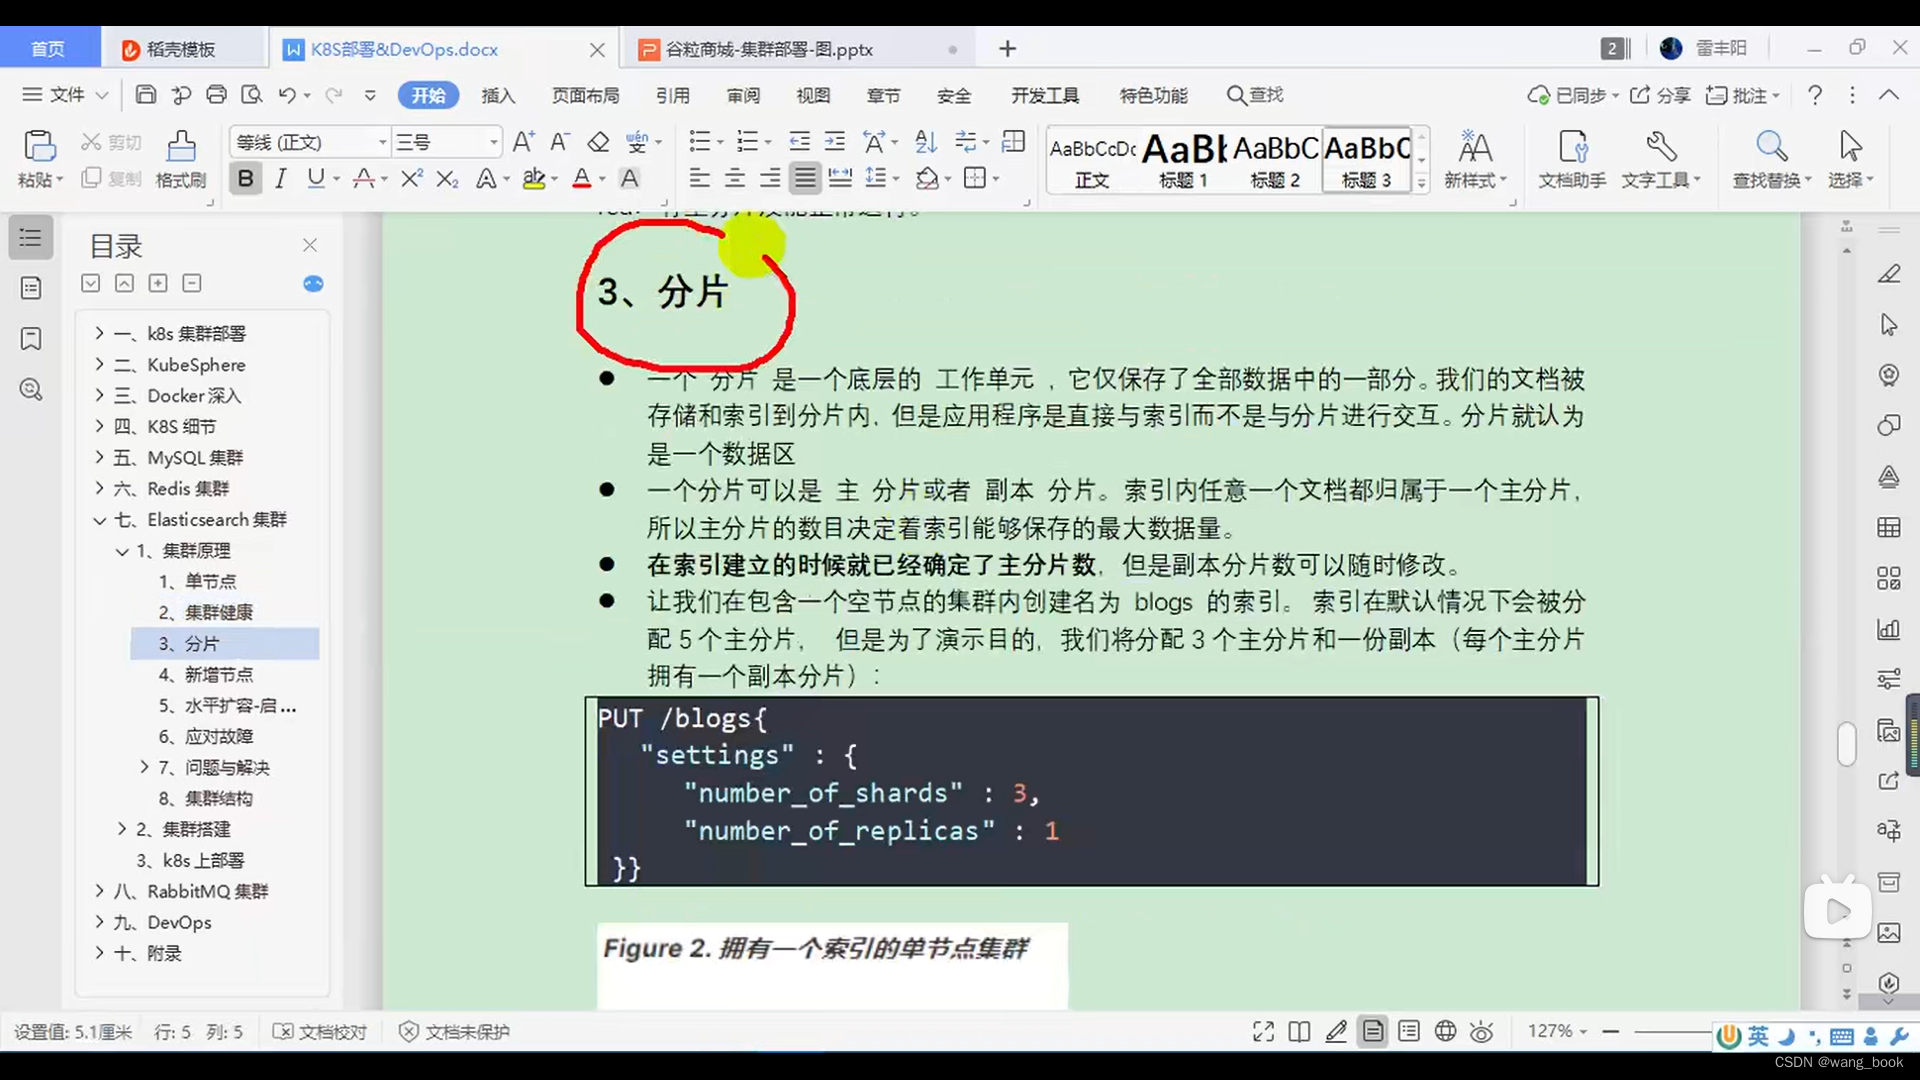Cut selection using the 剪切 scissors icon
Image resolution: width=1920 pixels, height=1080 pixels.
tap(110, 142)
